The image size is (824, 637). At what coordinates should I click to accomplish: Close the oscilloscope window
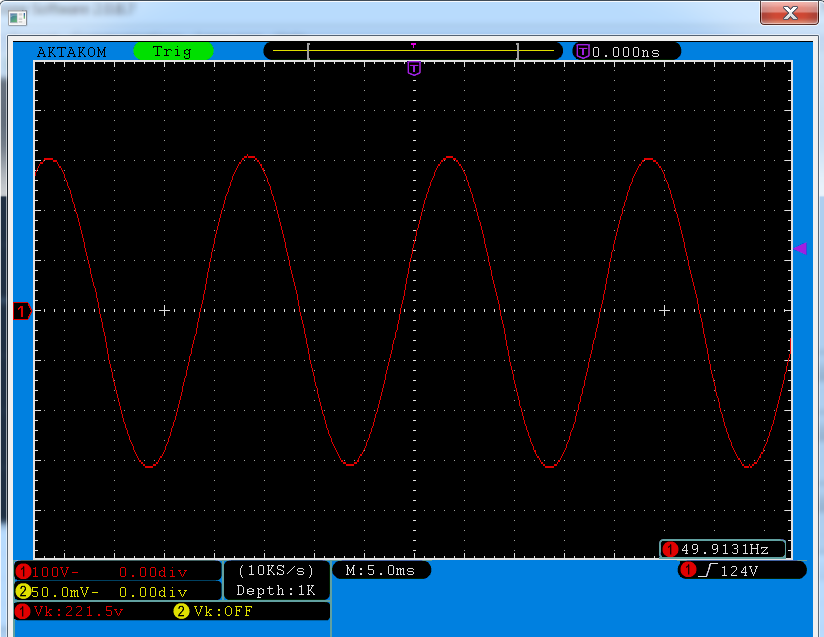(x=789, y=13)
